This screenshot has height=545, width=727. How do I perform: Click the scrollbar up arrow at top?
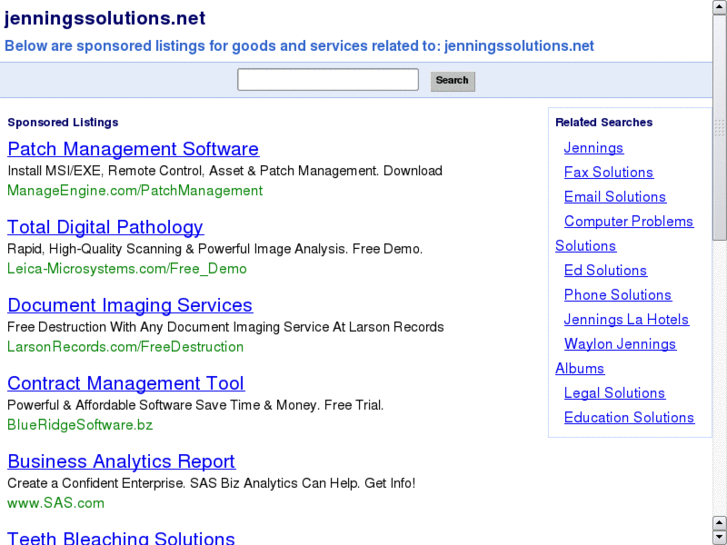pos(720,7)
